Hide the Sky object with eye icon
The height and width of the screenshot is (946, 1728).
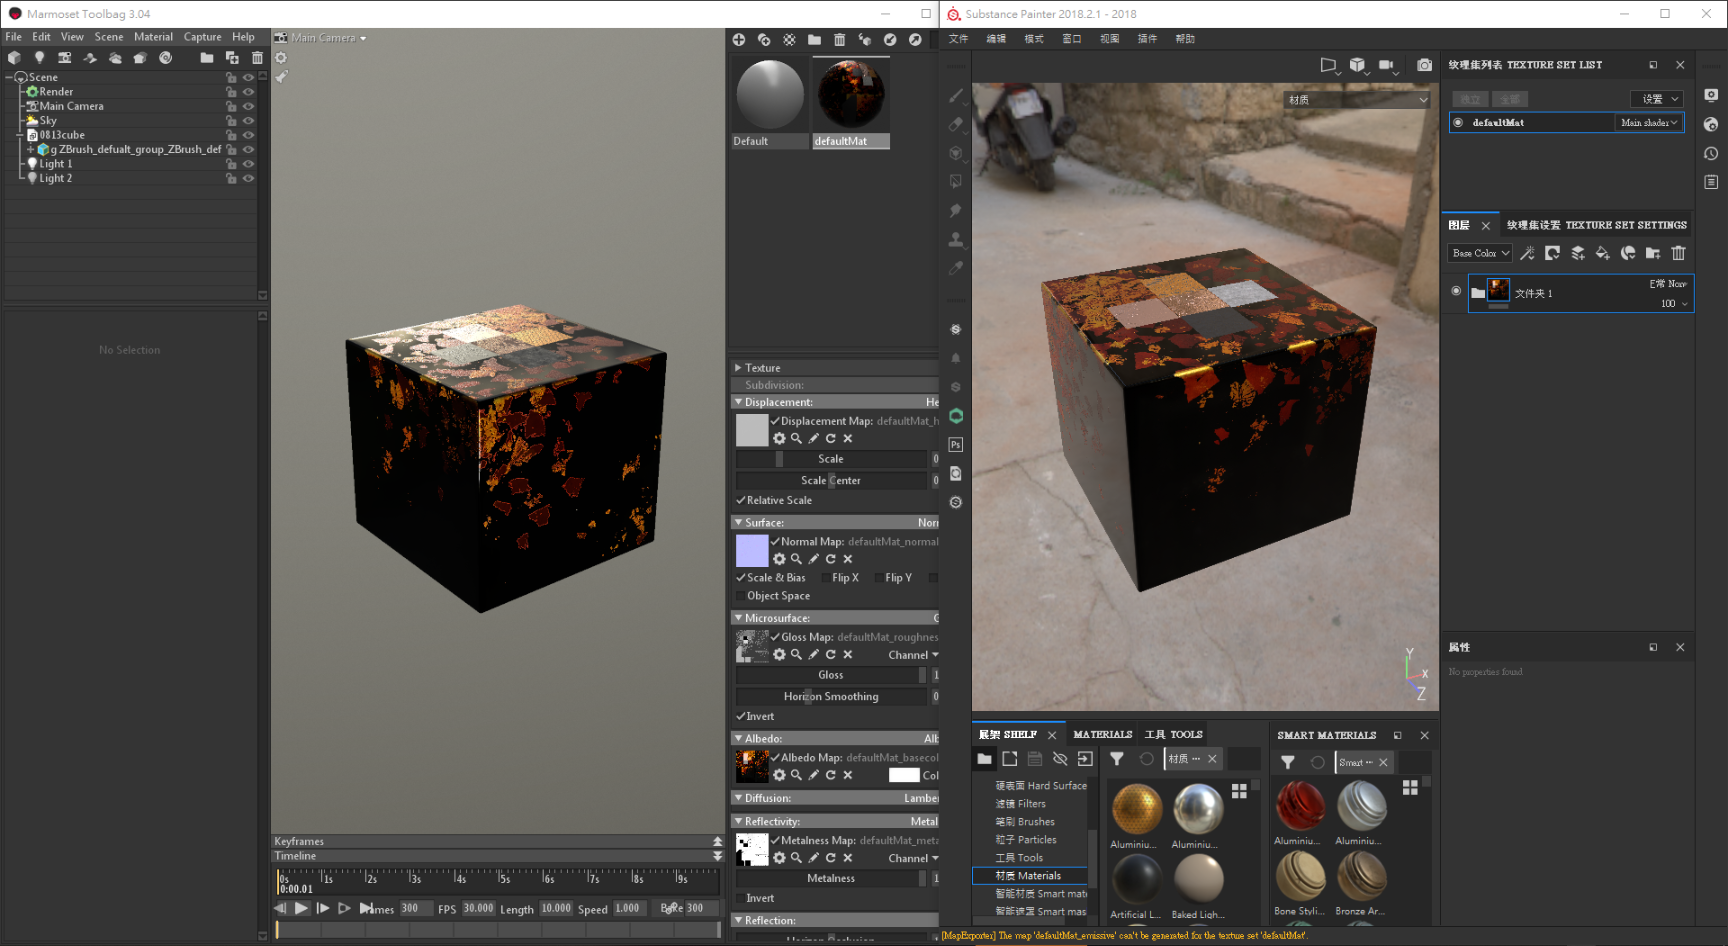pos(248,120)
